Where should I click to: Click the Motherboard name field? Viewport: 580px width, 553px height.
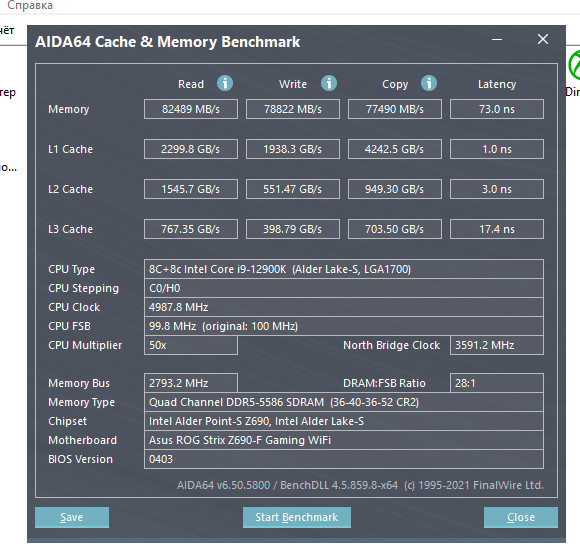point(344,440)
